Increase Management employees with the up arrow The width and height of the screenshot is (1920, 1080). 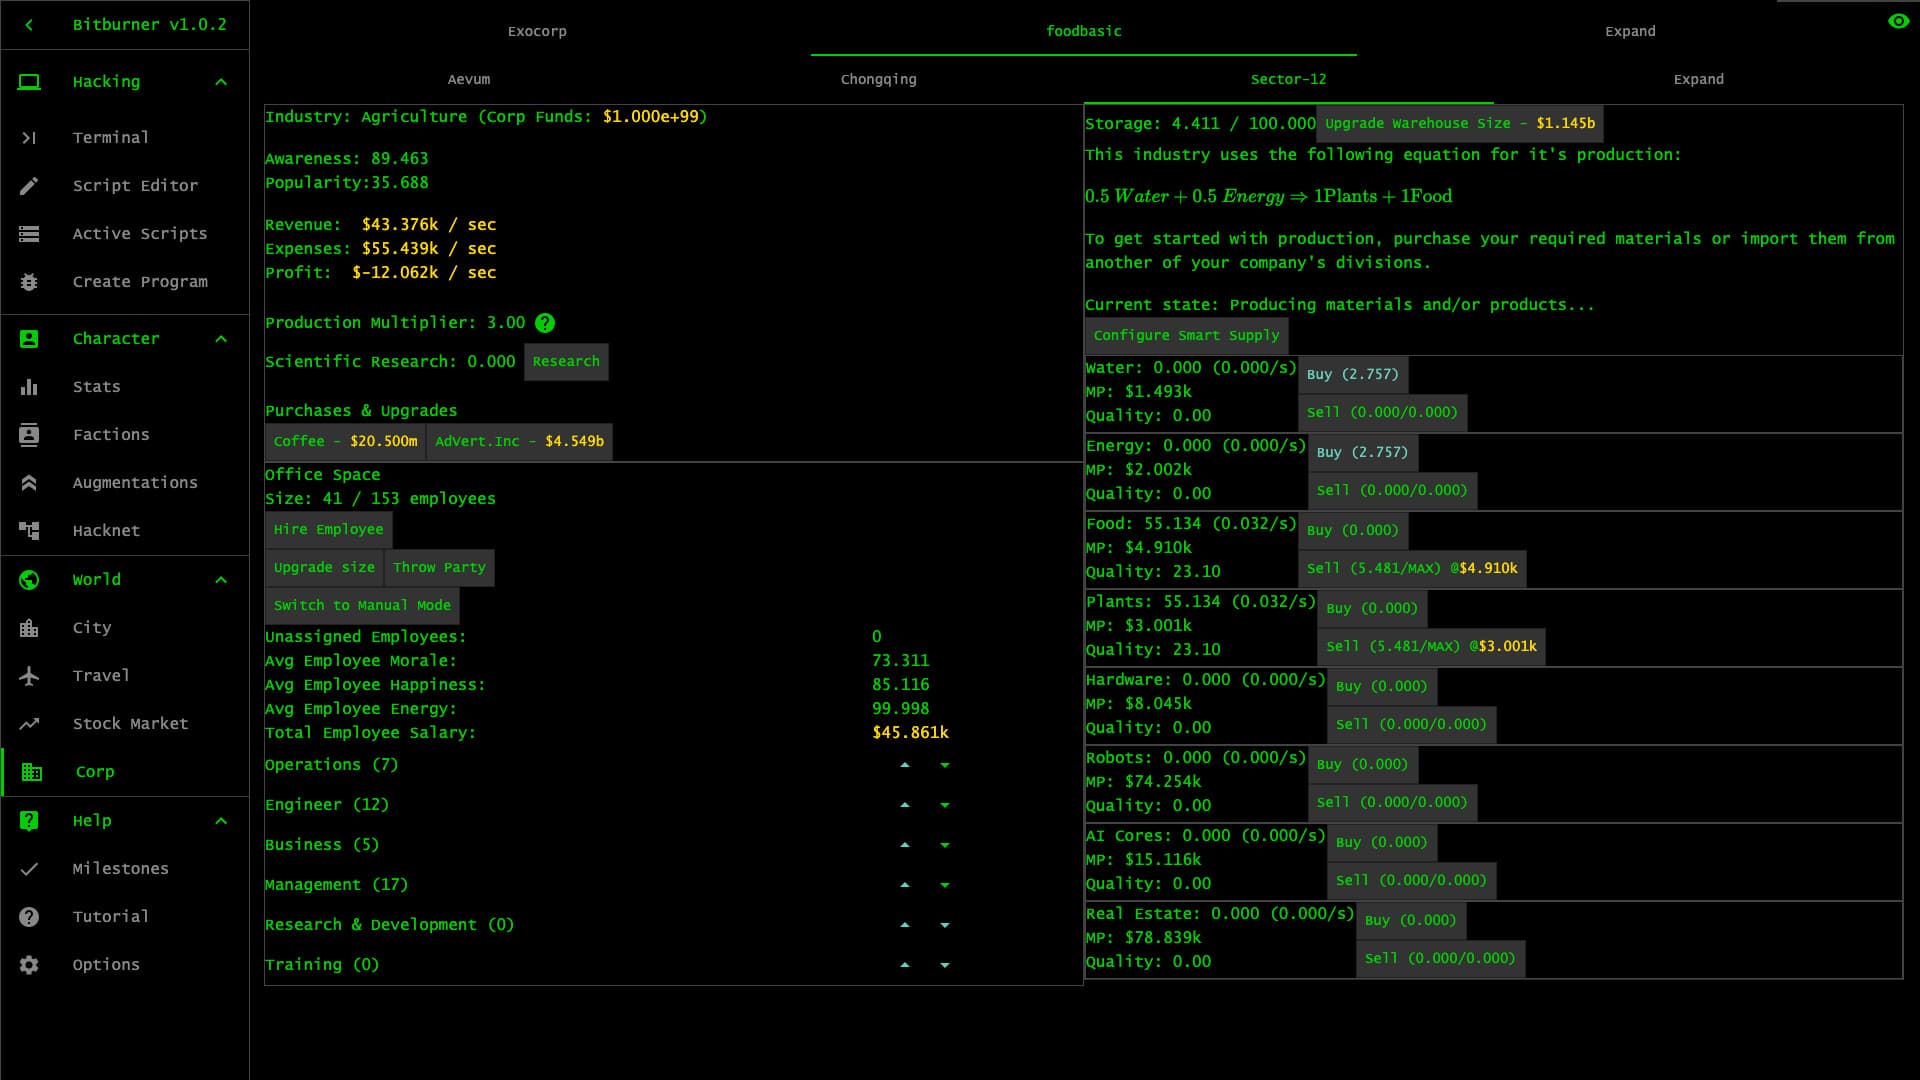[x=904, y=884]
